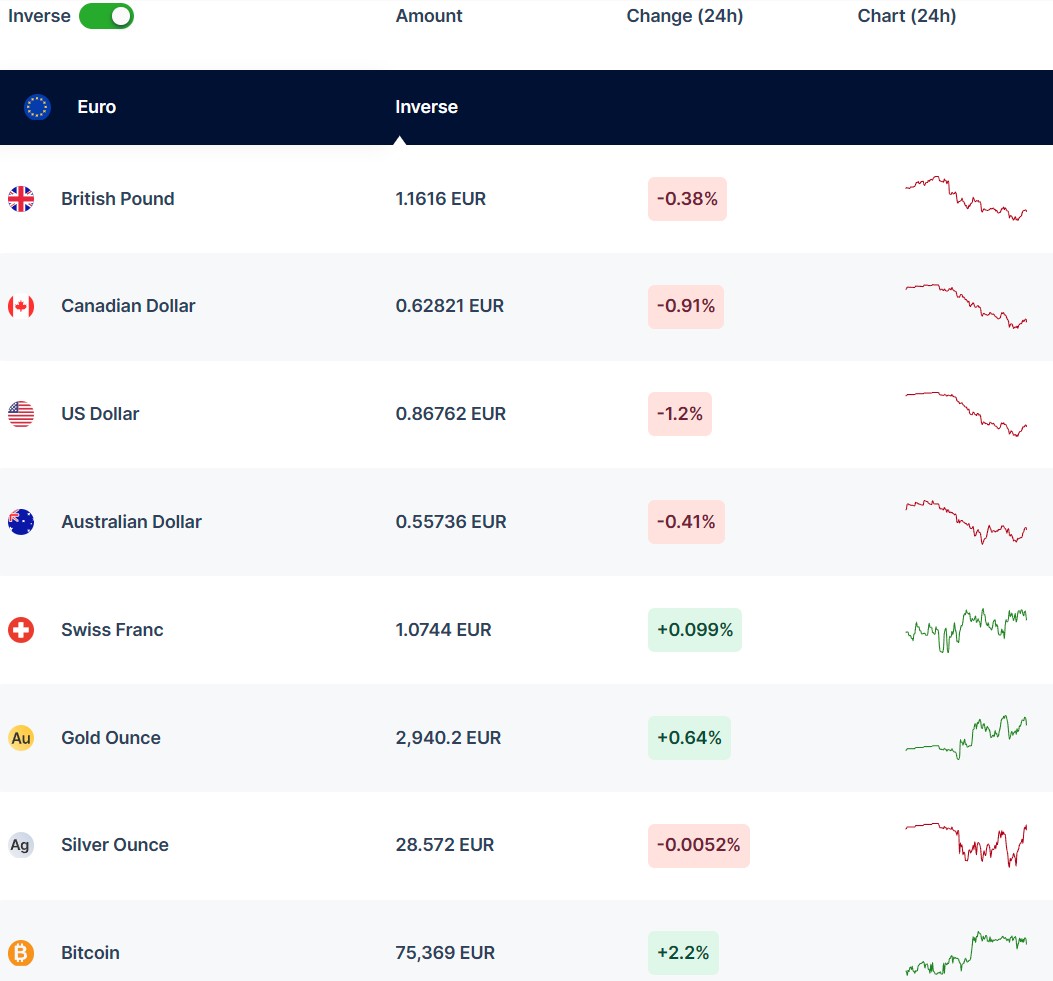Click the British Pound flag icon
1053x981 pixels.
(21, 199)
